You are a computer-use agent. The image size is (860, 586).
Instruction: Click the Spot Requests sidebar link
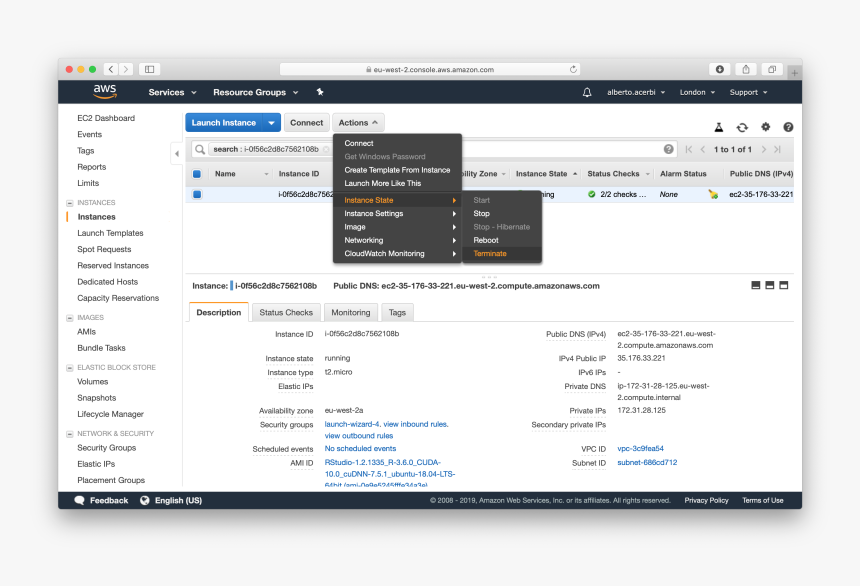coord(104,249)
